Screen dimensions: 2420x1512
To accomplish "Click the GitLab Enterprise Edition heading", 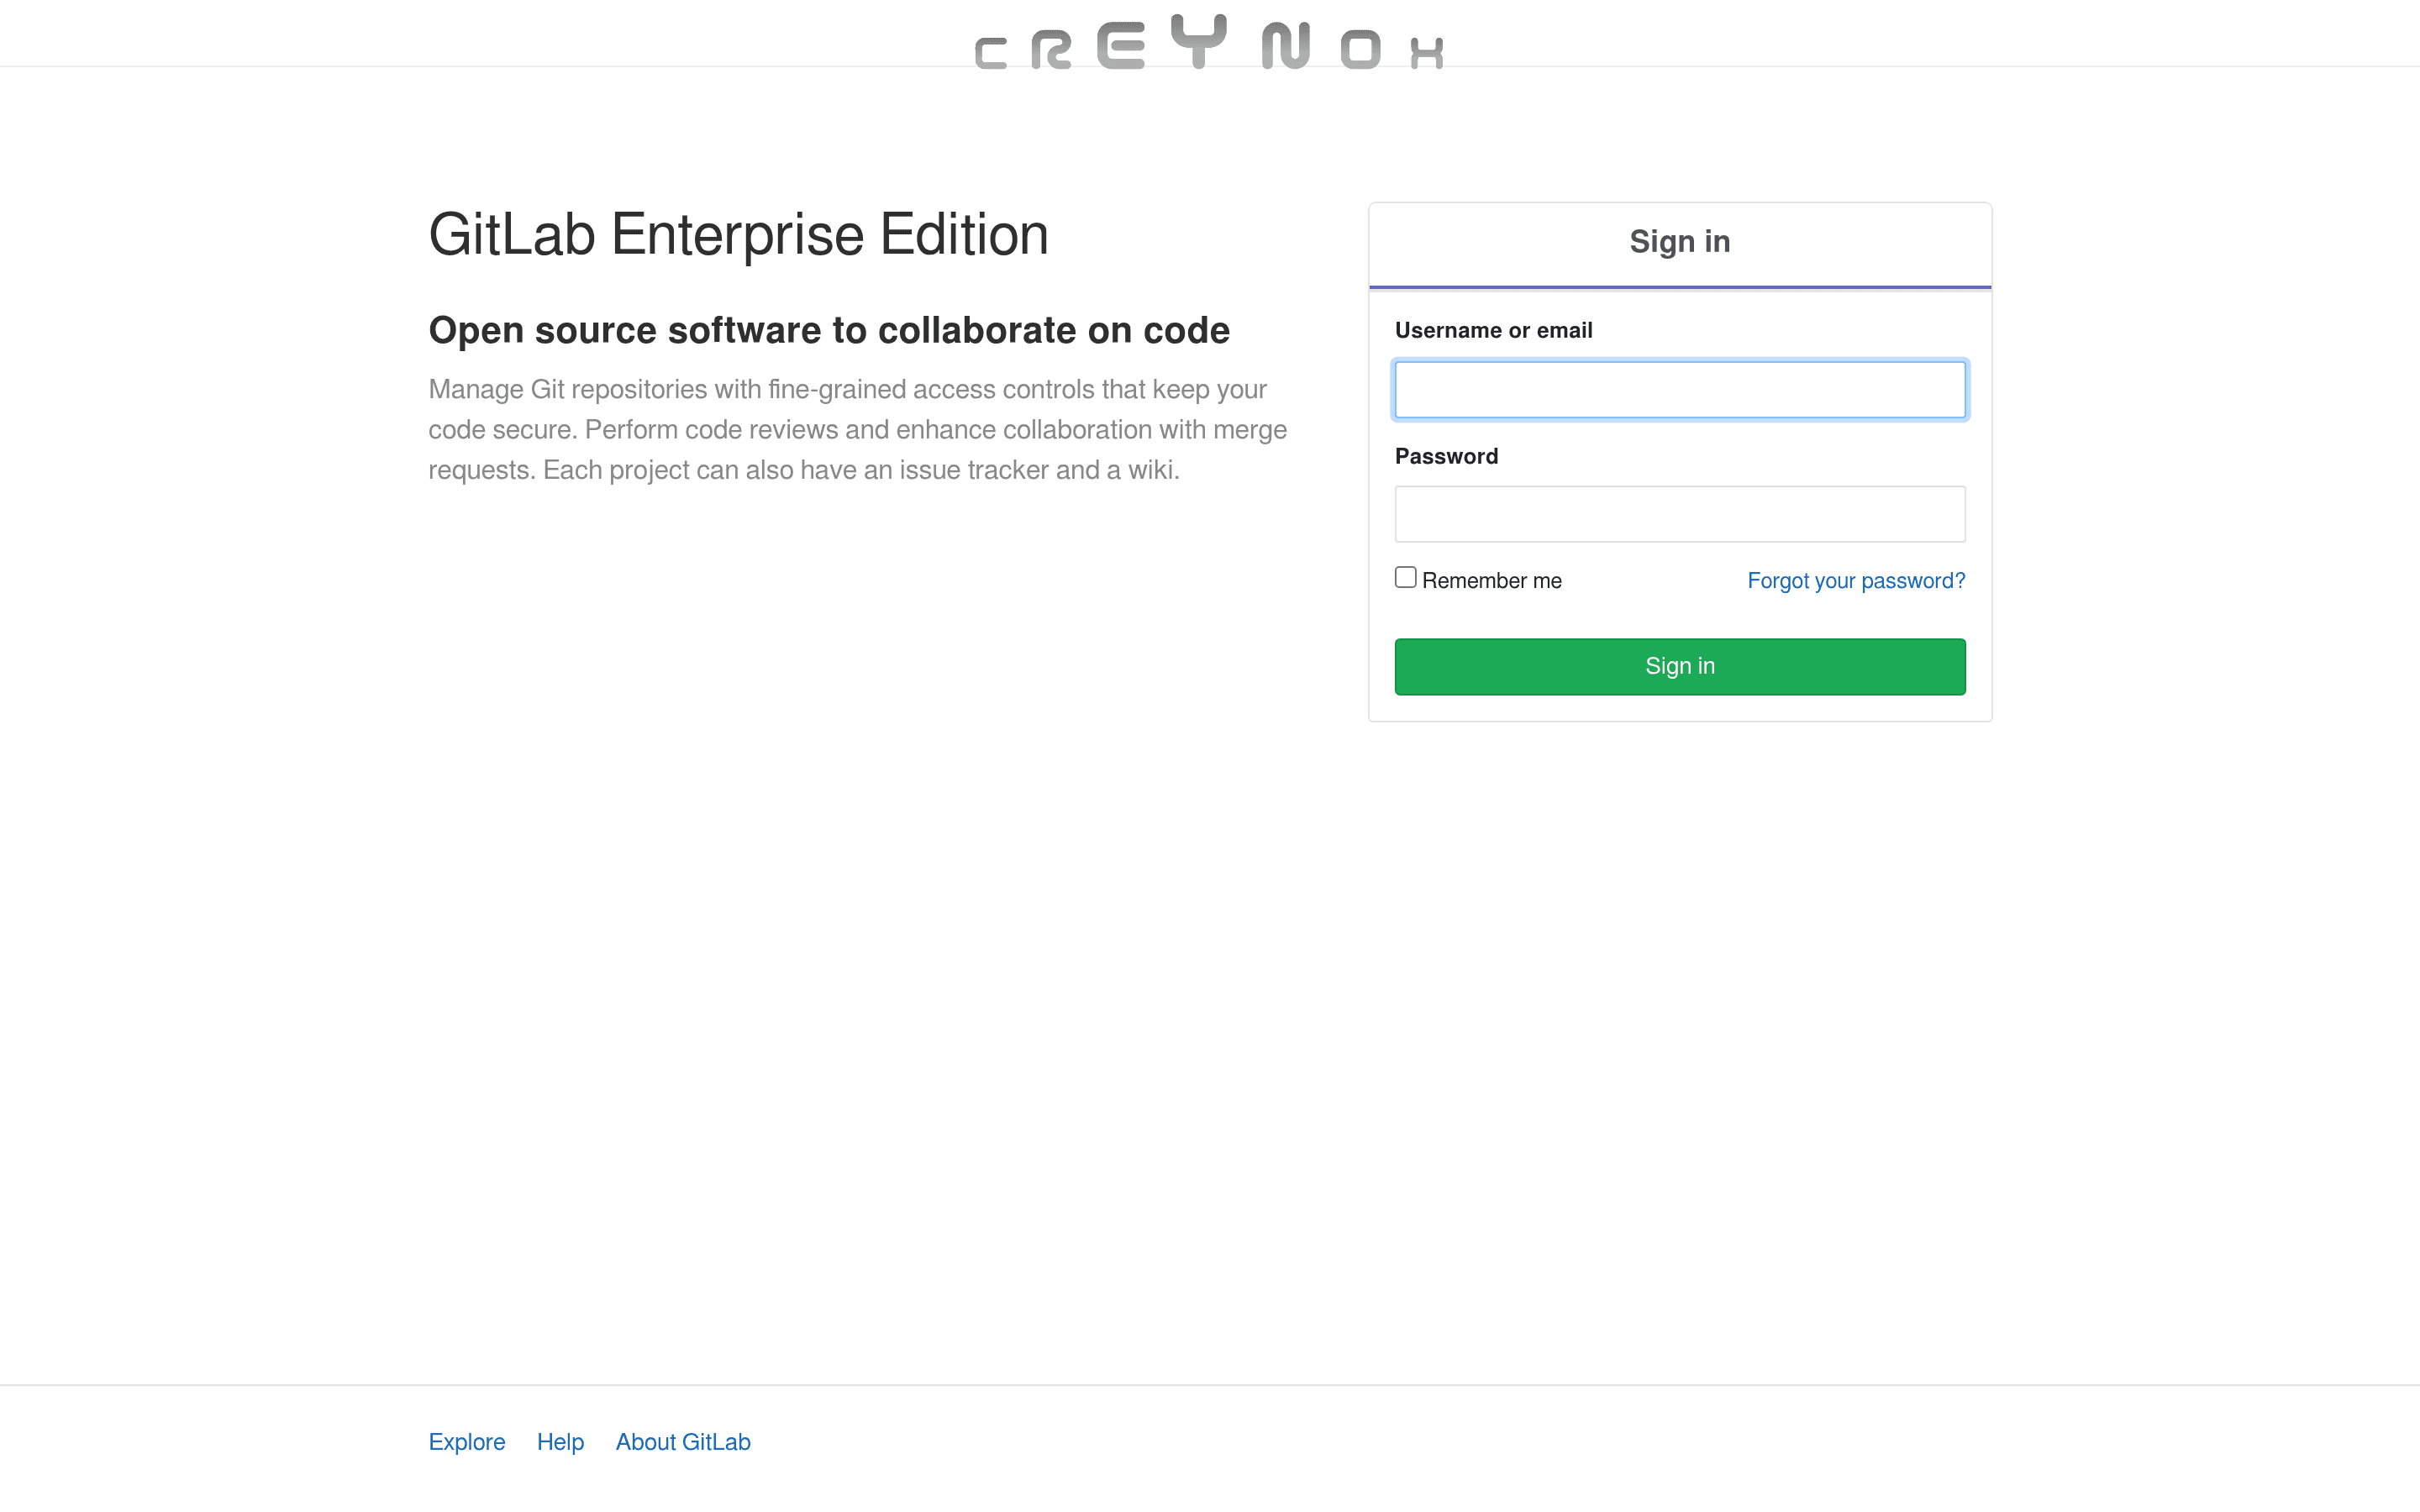I will coord(739,233).
